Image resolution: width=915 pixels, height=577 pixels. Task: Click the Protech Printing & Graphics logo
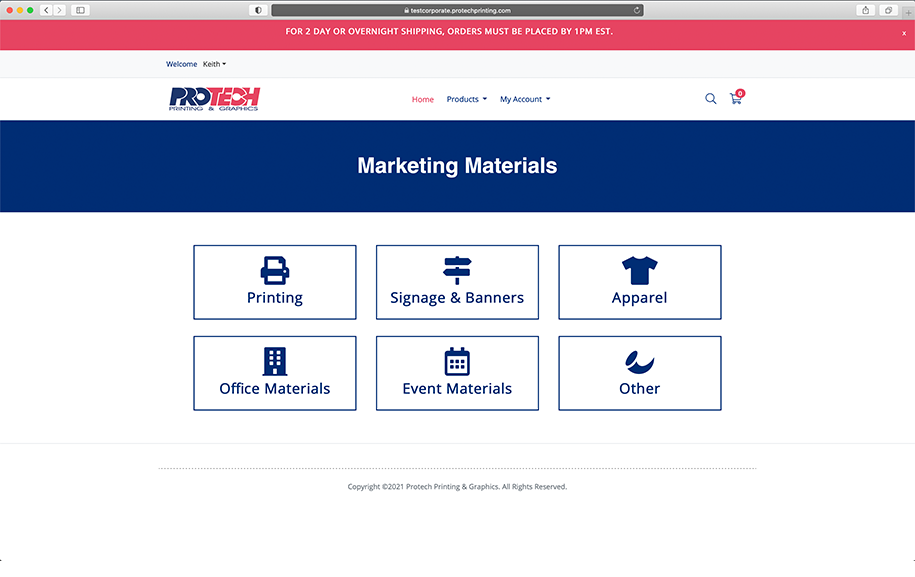click(214, 99)
